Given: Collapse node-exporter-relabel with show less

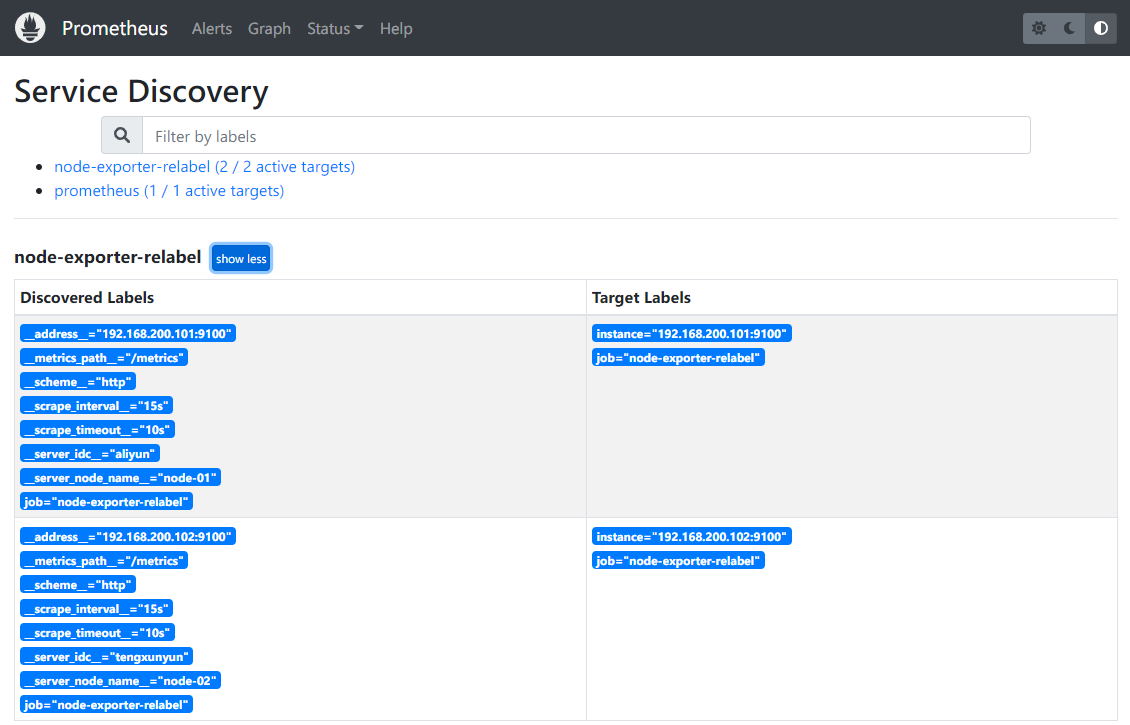Looking at the screenshot, I should click(241, 259).
